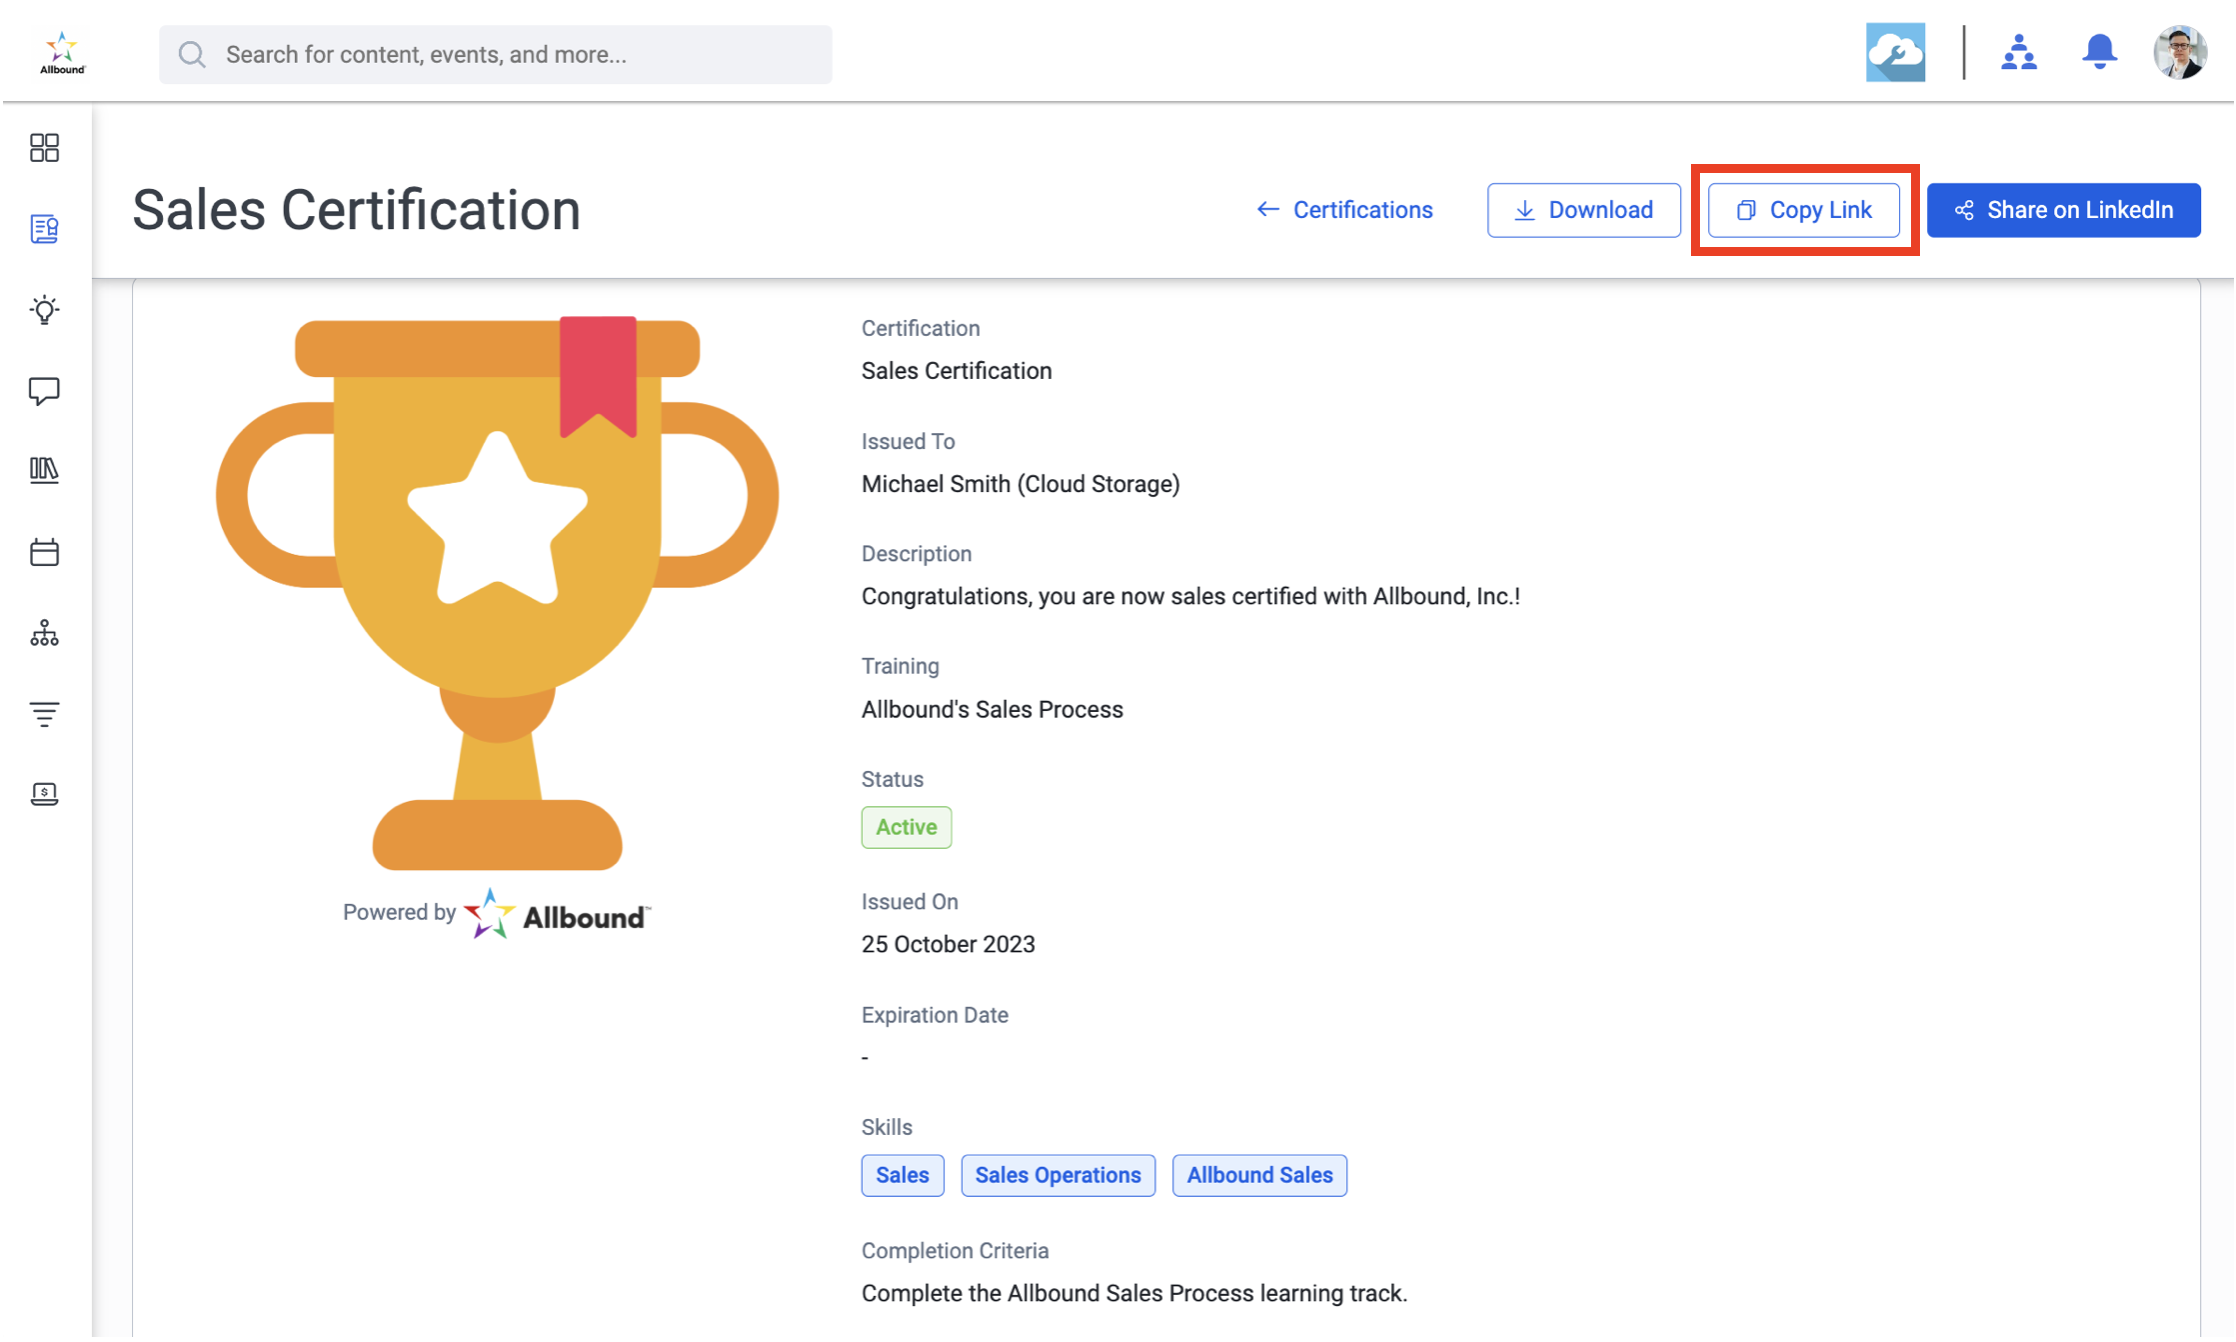The height and width of the screenshot is (1342, 2236).
Task: Open the certifications document icon in sidebar
Action: click(44, 229)
